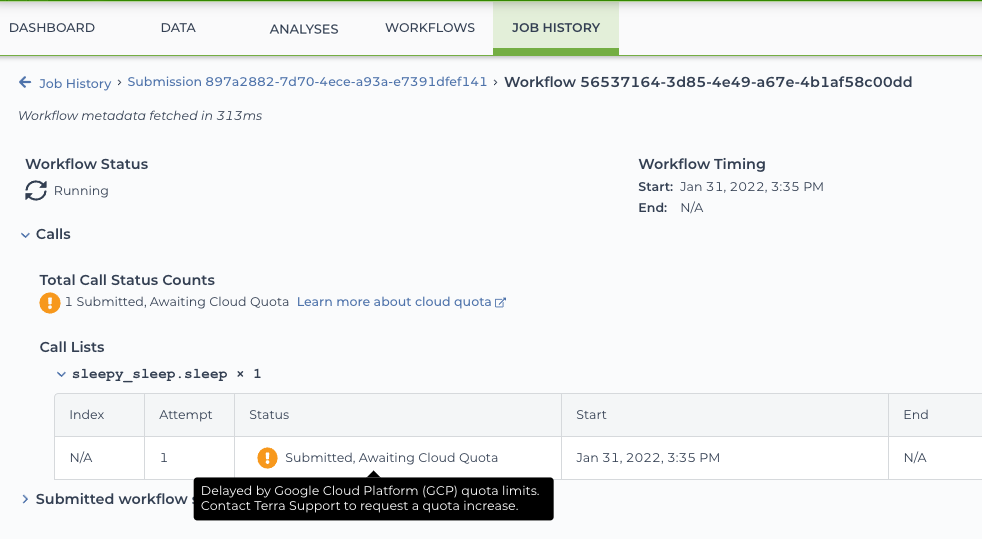
Task: Open Learn more about cloud quota link
Action: 394,302
